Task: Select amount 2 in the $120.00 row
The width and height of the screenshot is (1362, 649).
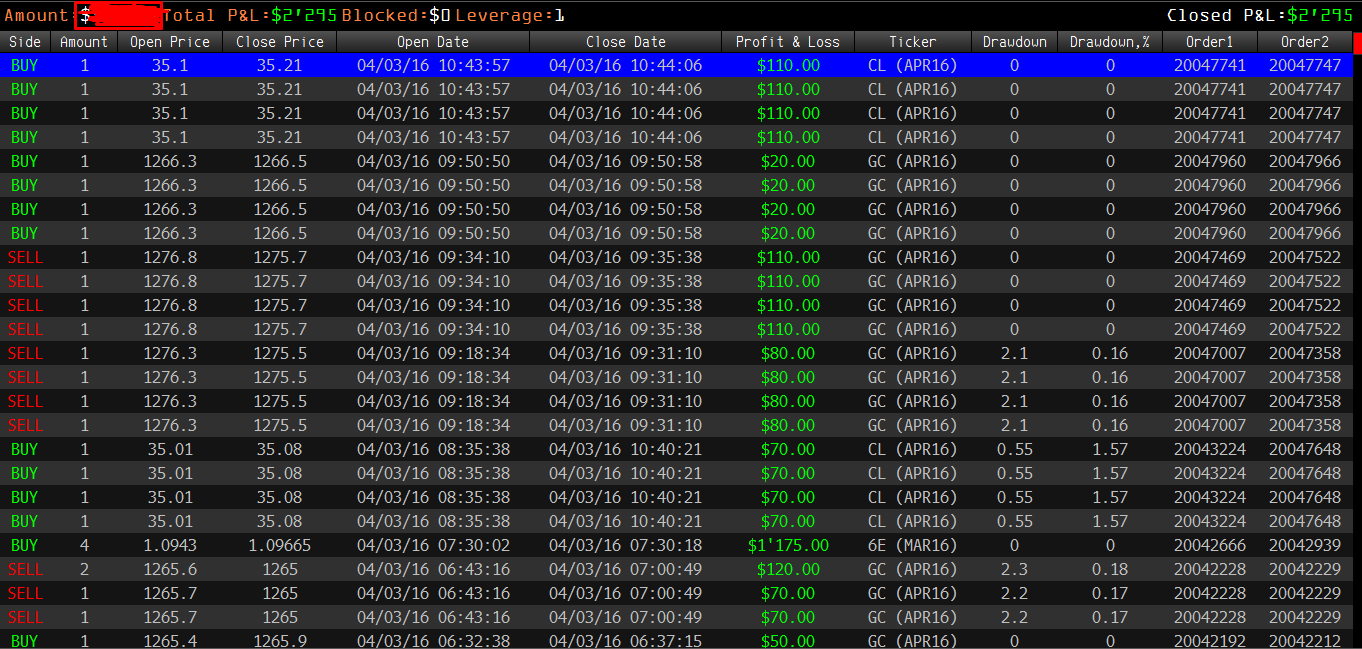Action: (x=84, y=569)
